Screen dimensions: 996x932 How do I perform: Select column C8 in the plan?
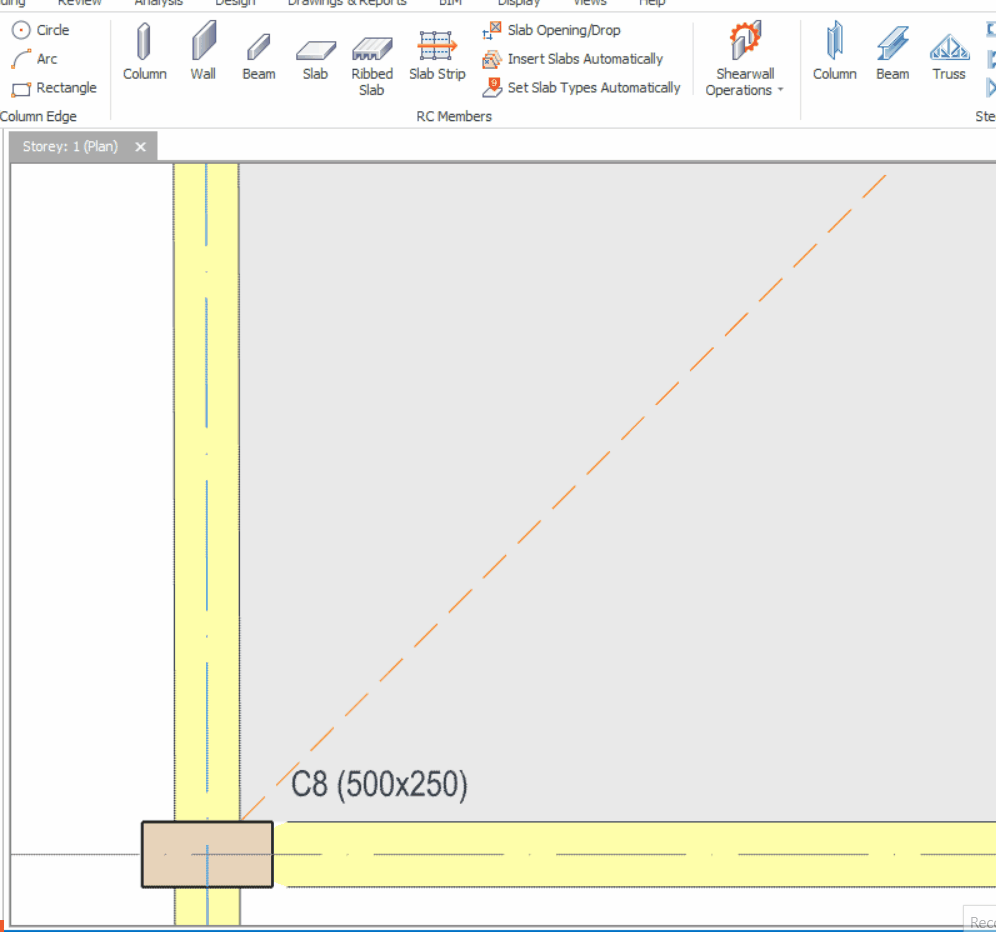[207, 854]
